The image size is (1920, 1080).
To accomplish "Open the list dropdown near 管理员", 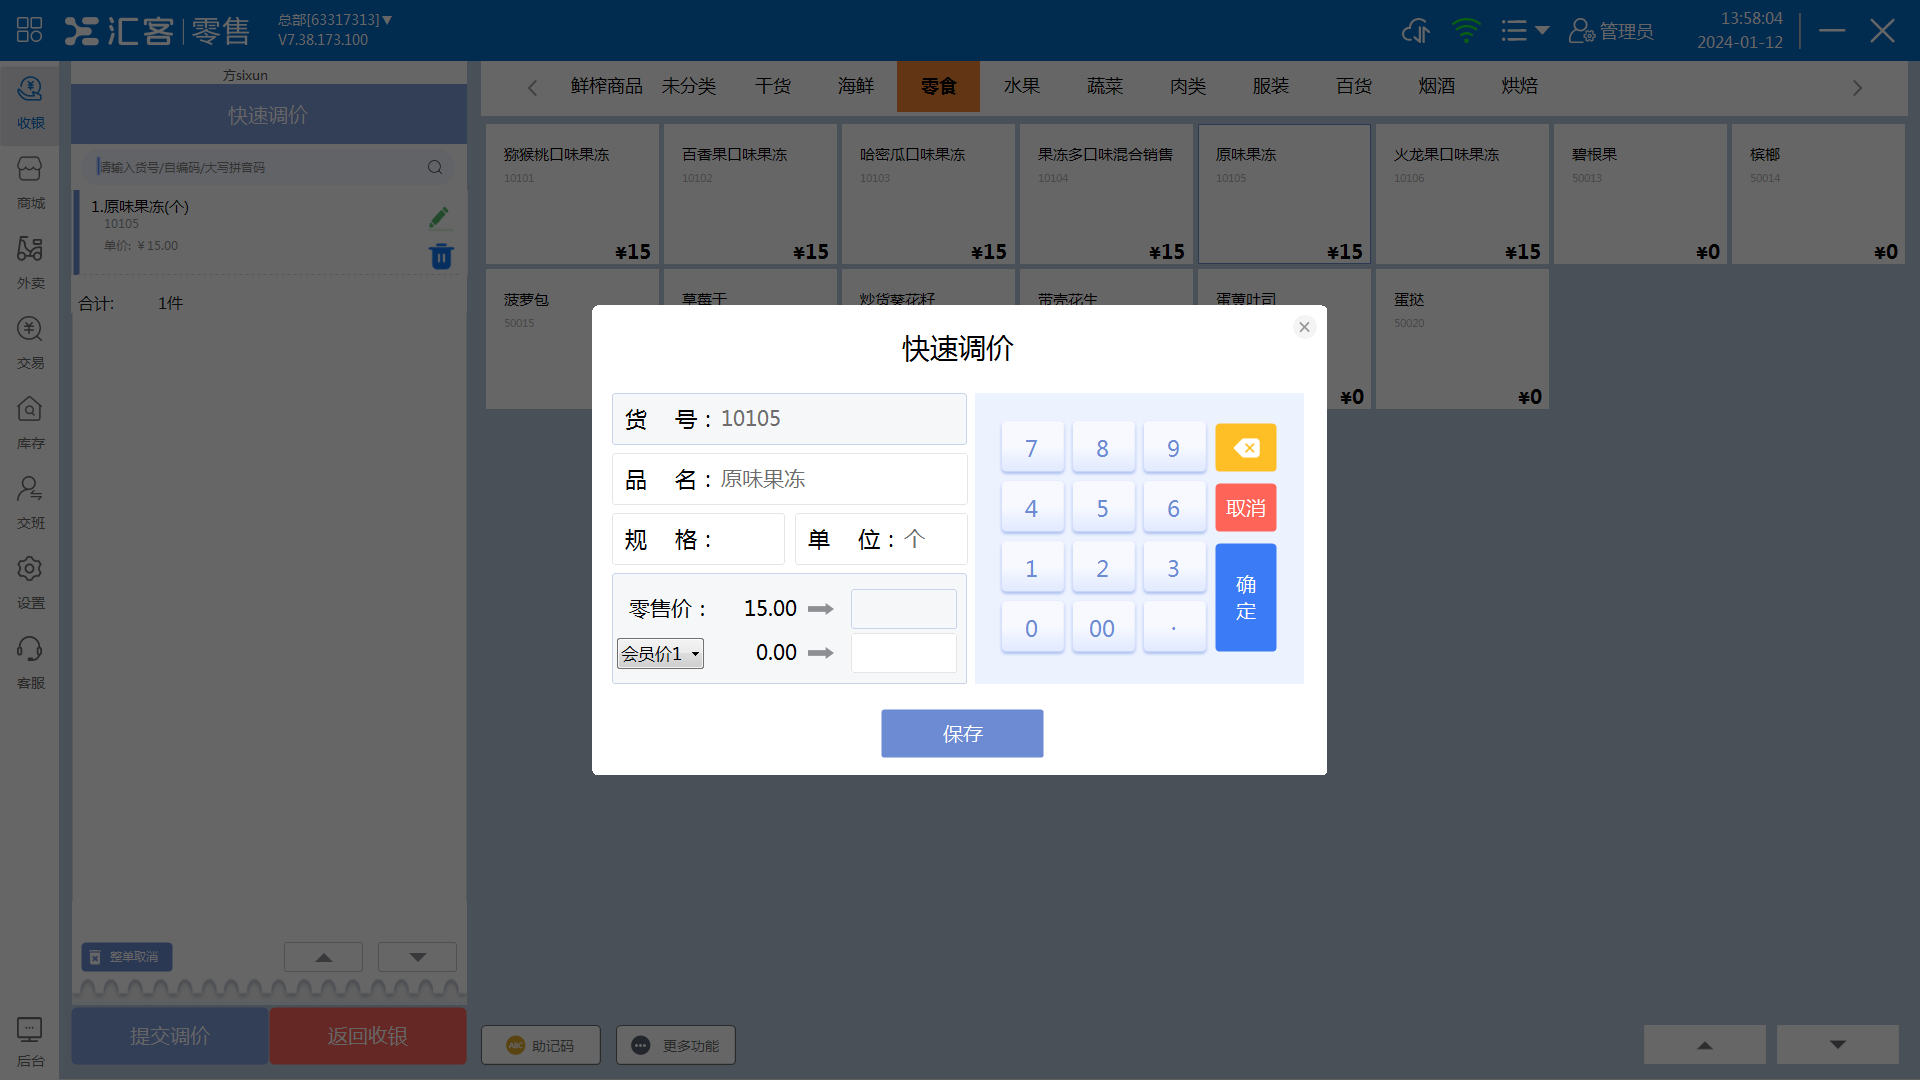I will [x=1524, y=30].
